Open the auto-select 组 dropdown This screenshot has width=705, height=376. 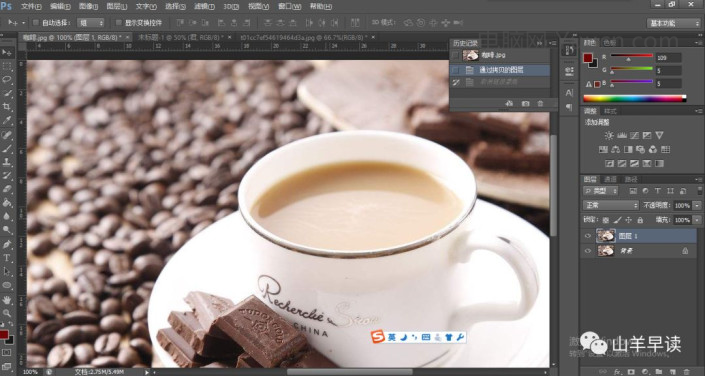[x=91, y=22]
